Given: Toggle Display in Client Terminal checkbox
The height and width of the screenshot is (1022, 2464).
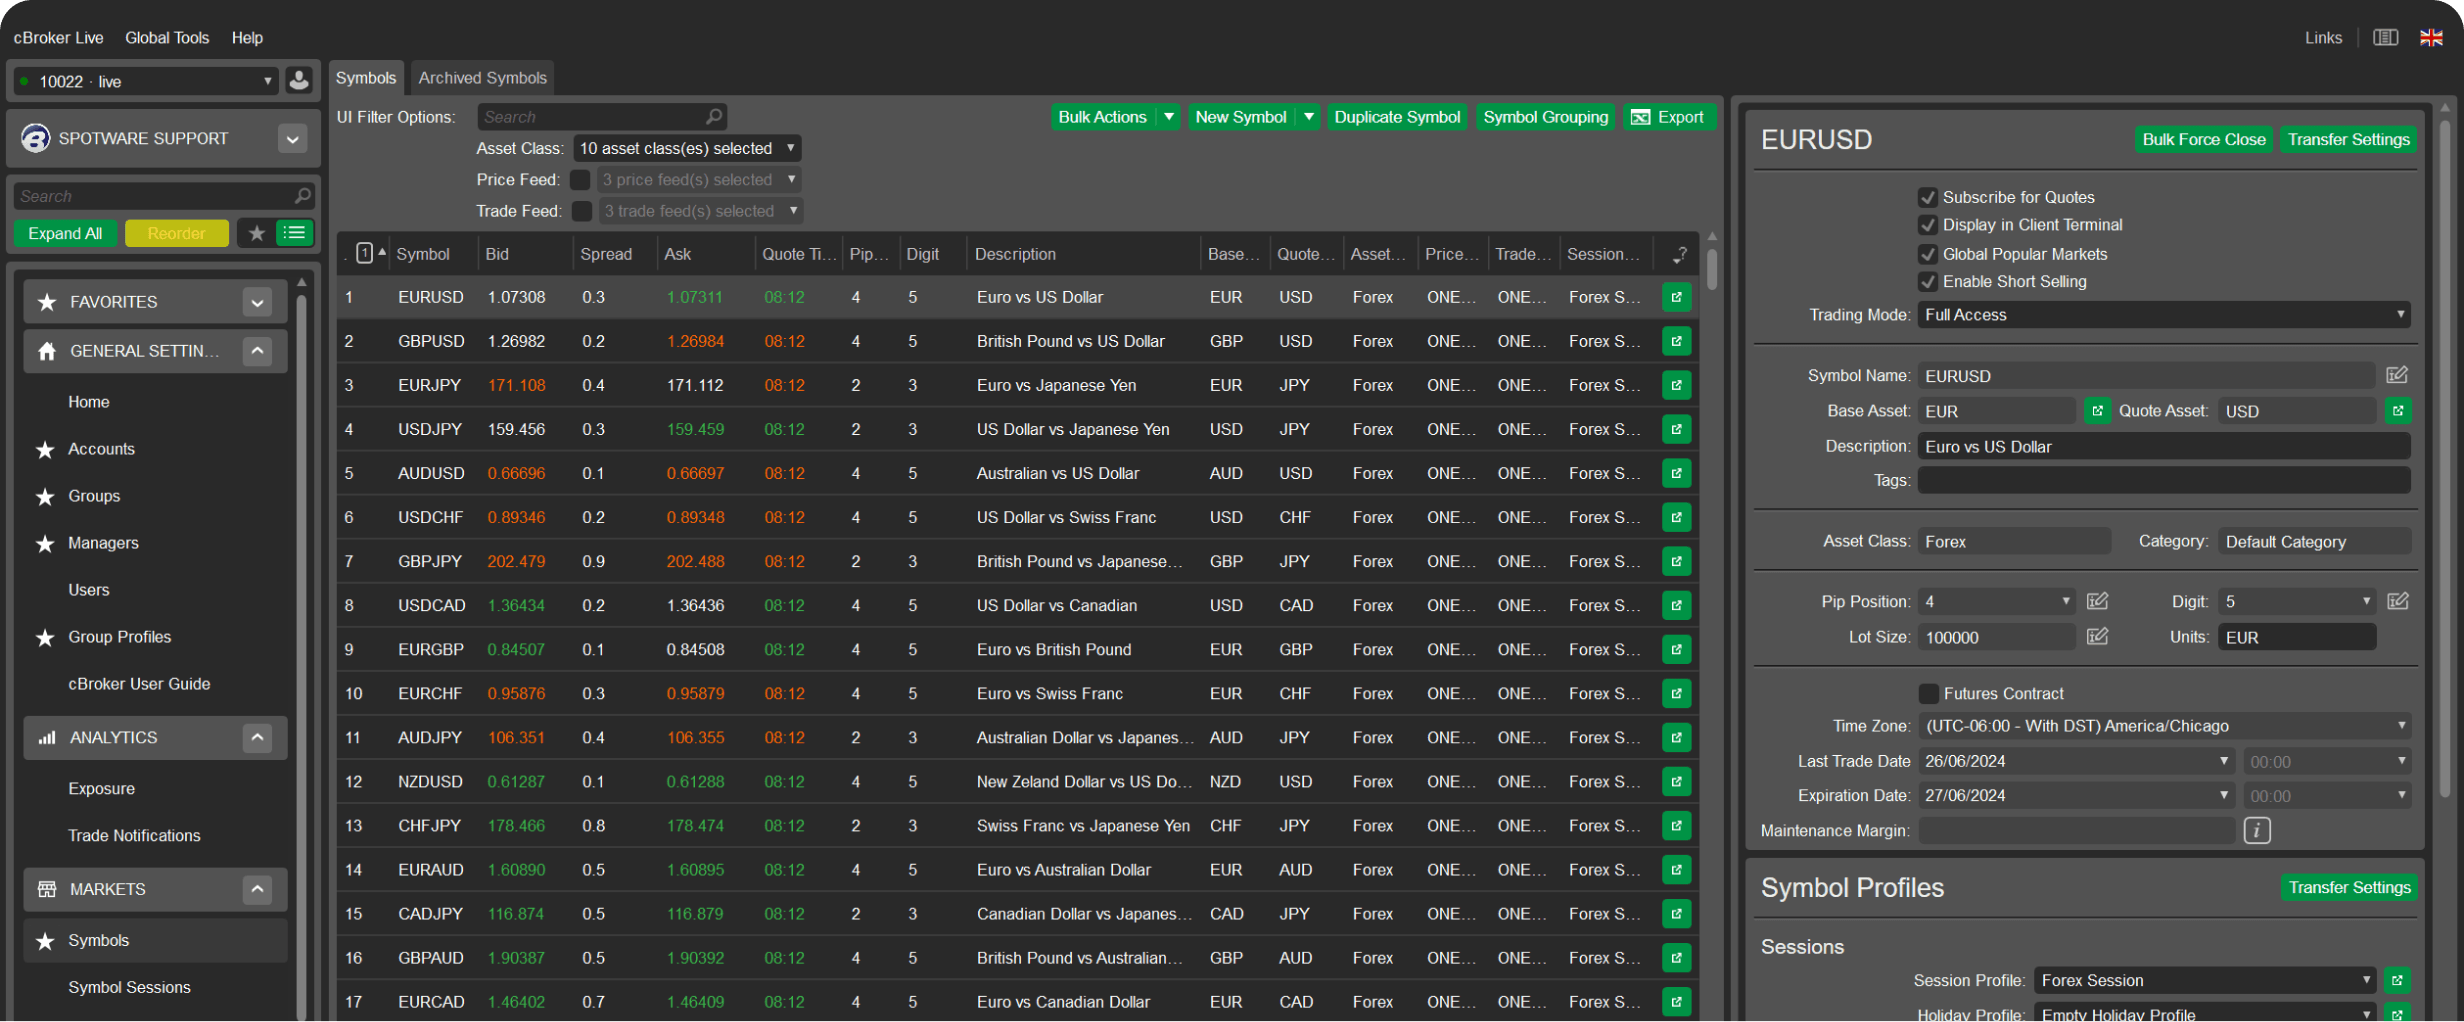Looking at the screenshot, I should tap(1927, 226).
